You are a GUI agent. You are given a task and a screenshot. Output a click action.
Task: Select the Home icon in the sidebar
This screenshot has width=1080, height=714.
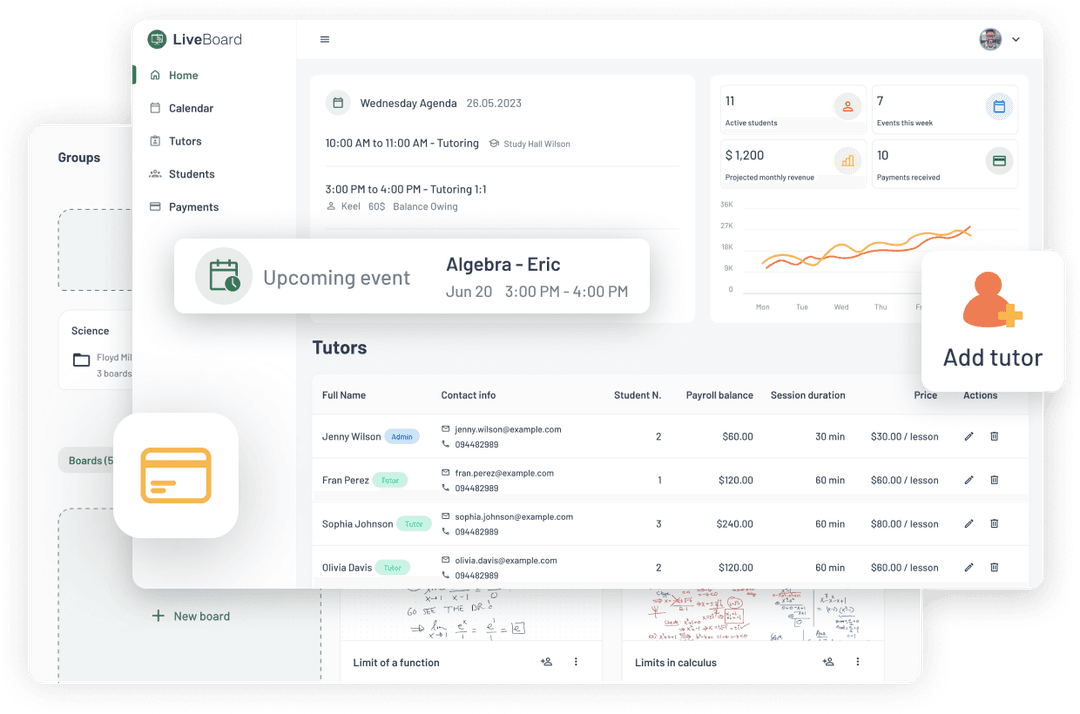(155, 75)
